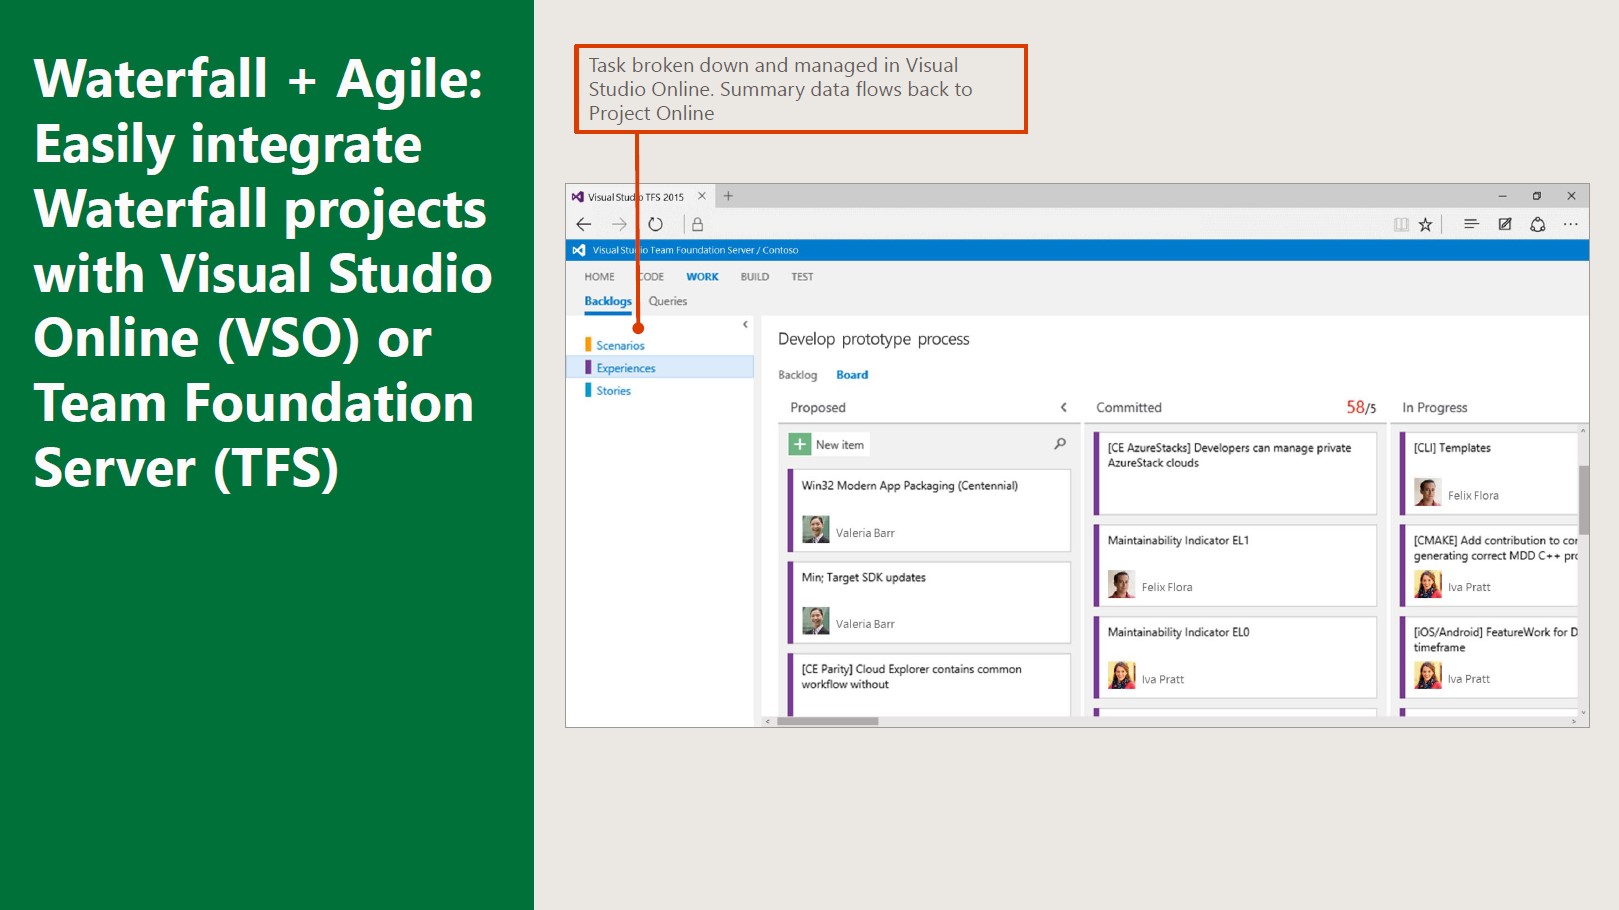Open Maintainability Indicator EL0 card

pyautogui.click(x=1235, y=657)
